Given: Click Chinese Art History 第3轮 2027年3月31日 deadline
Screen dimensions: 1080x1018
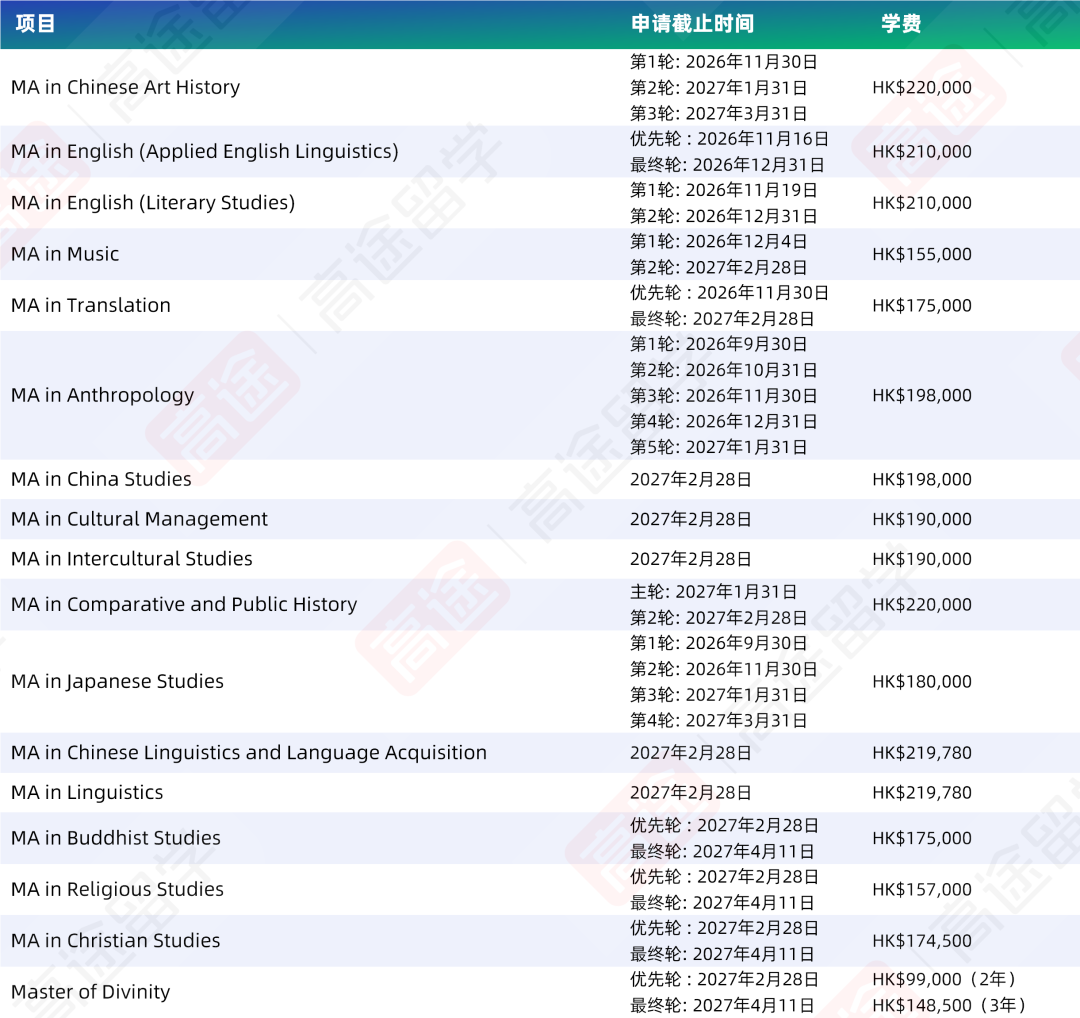Looking at the screenshot, I should 718,114.
